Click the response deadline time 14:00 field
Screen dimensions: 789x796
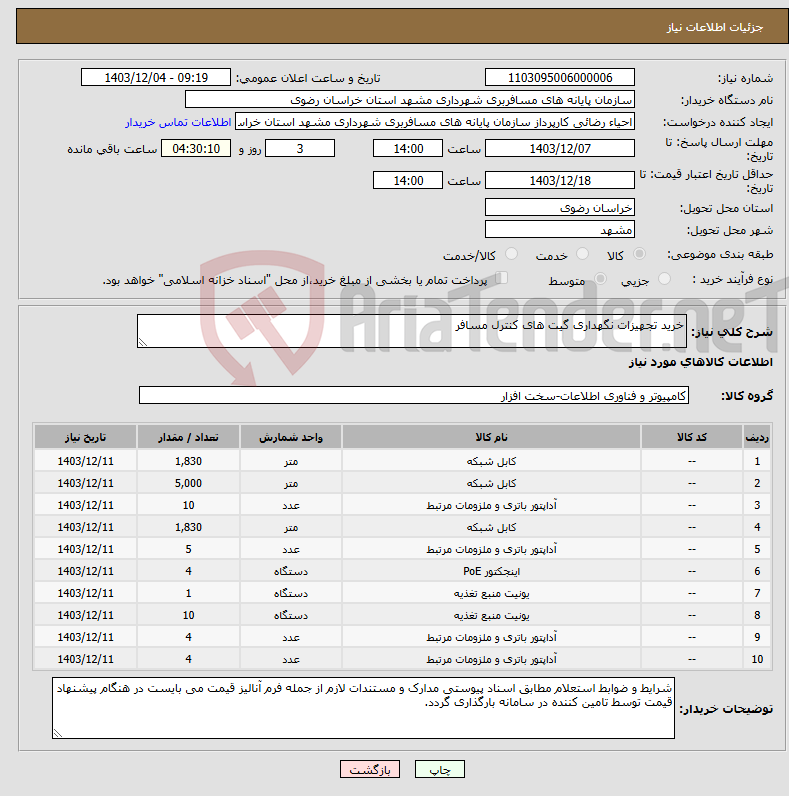pos(408,148)
